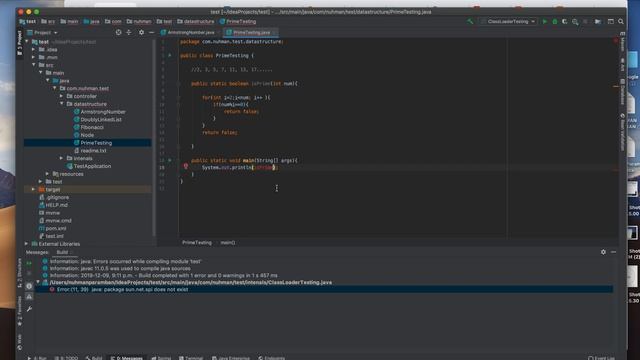The height and width of the screenshot is (360, 640).
Task: Switch to ArmstrongNumber.java editor tab
Action: tap(188, 32)
